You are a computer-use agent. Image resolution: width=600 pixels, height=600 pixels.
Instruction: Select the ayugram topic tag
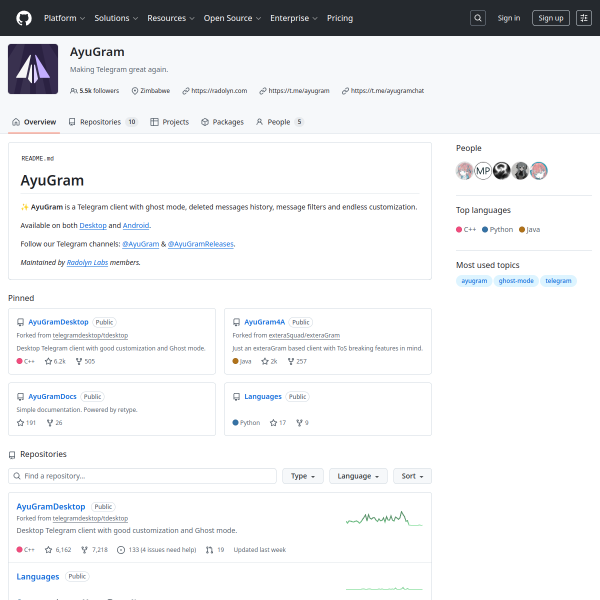pos(474,280)
